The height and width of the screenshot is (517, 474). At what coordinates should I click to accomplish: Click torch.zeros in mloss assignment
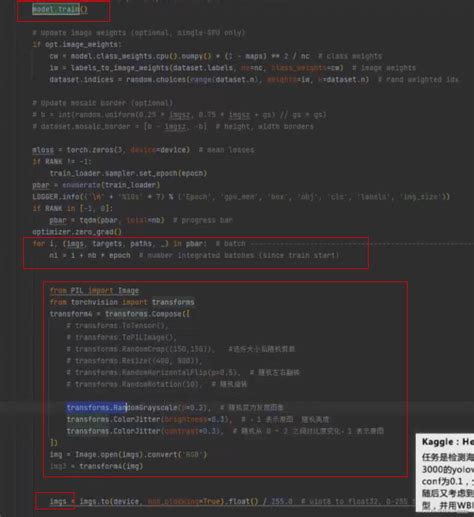click(x=90, y=150)
